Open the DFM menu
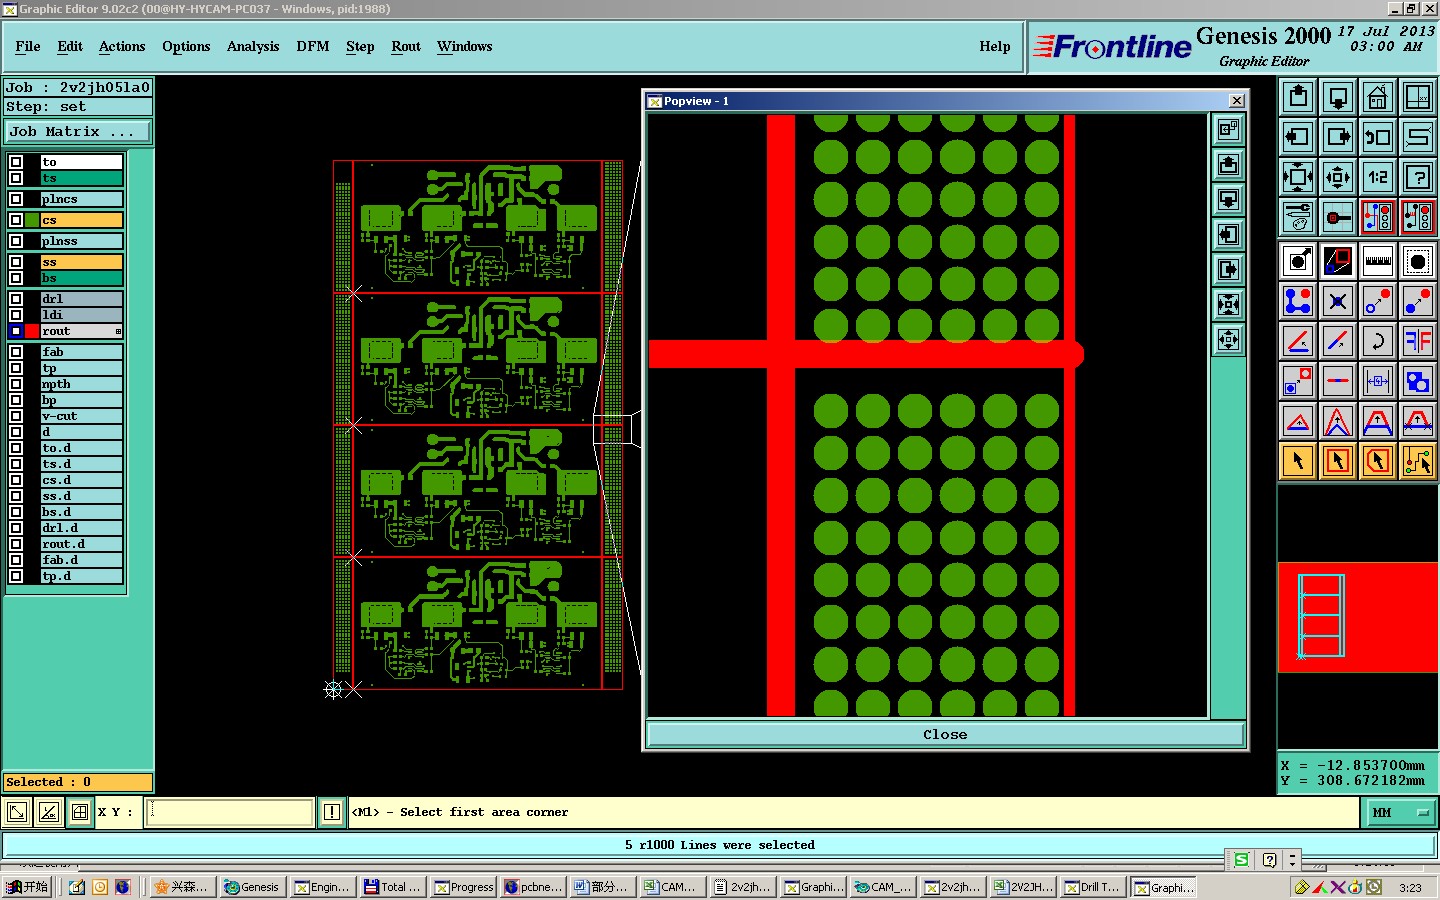Viewport: 1440px width, 900px height. click(313, 46)
